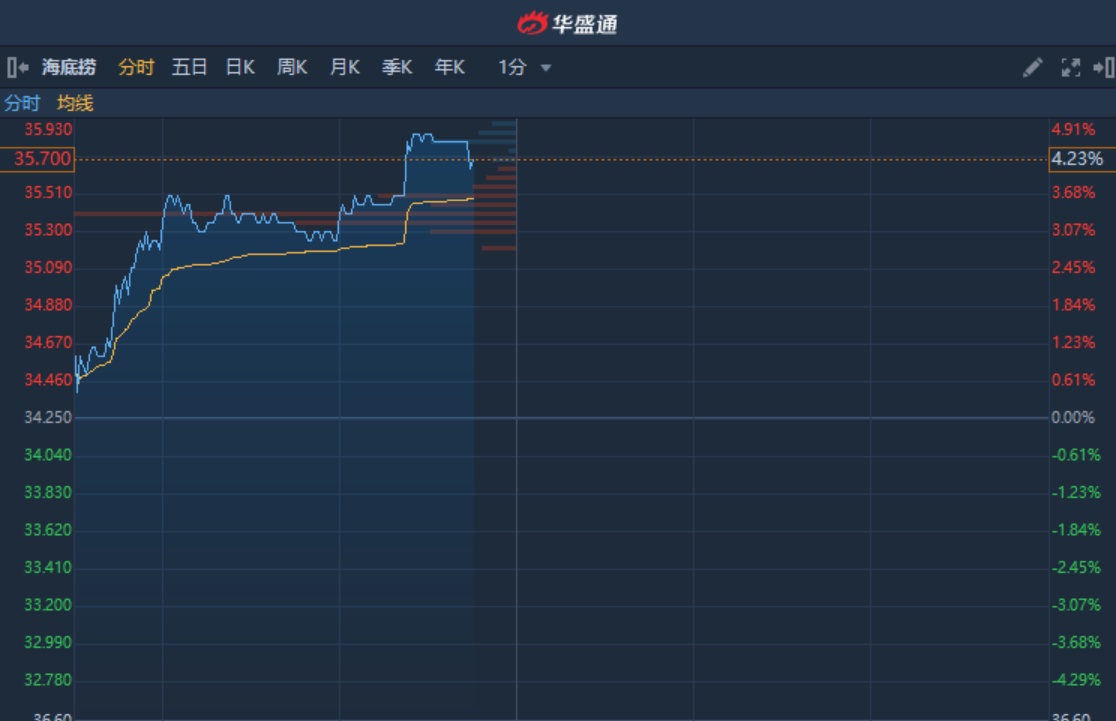1116x721 pixels.
Task: Show the 月K monthly chart
Action: click(345, 68)
